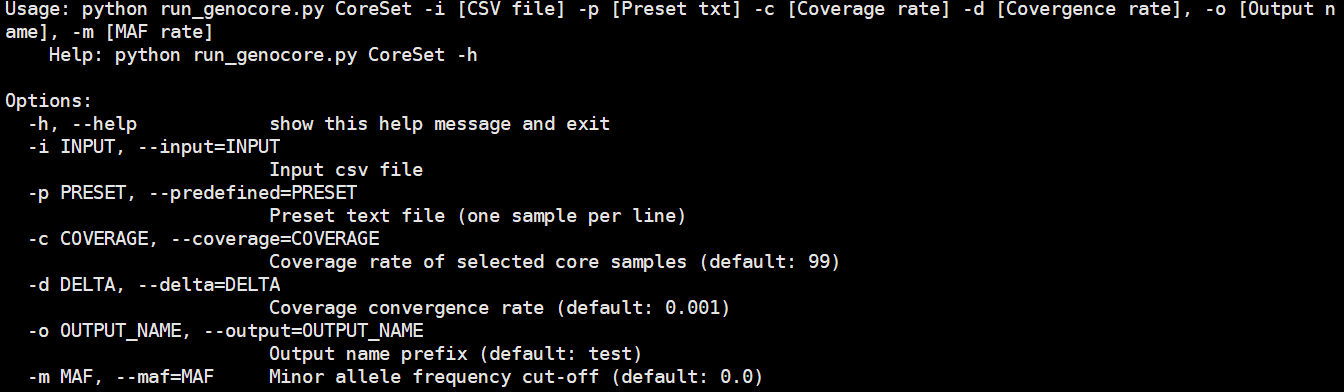Click the 'Options:' heading

click(x=49, y=101)
